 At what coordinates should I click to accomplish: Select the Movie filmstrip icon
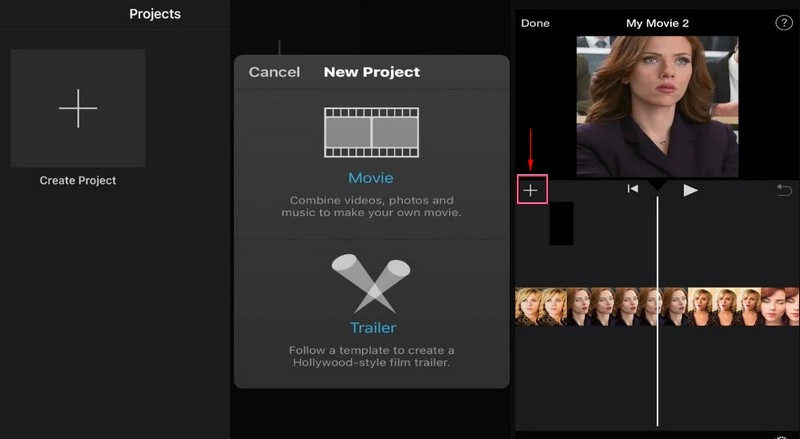click(x=371, y=132)
